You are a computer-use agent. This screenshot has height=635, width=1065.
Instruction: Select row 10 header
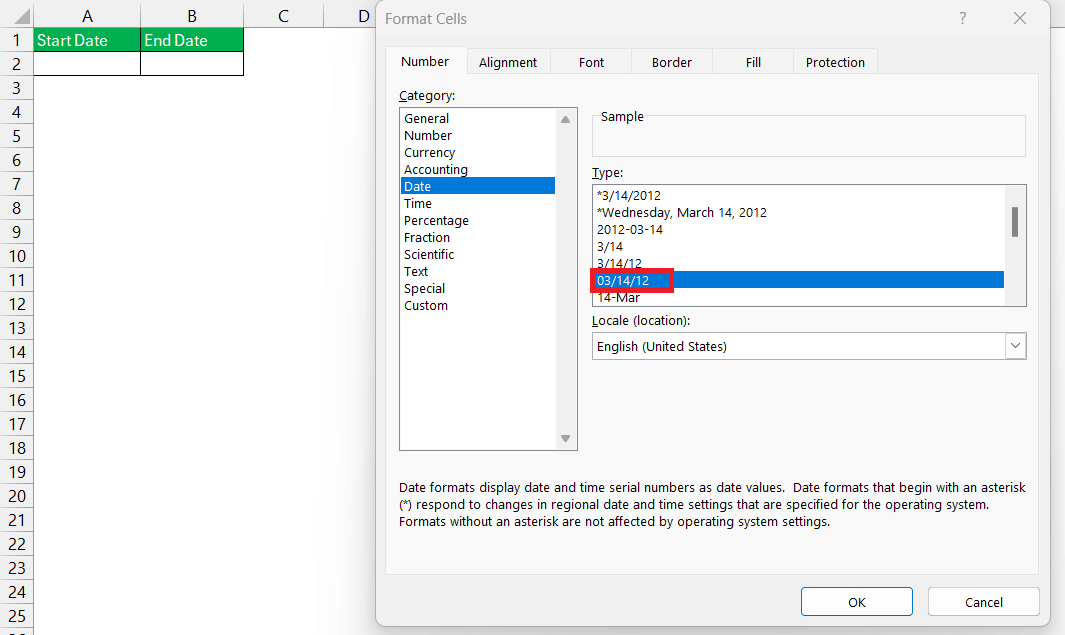point(16,256)
